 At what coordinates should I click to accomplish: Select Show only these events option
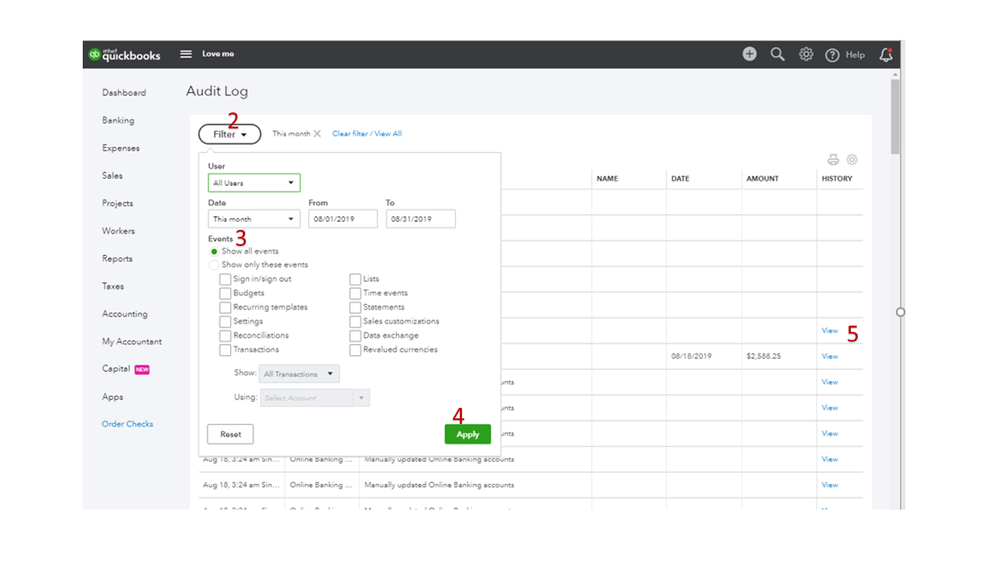214,265
